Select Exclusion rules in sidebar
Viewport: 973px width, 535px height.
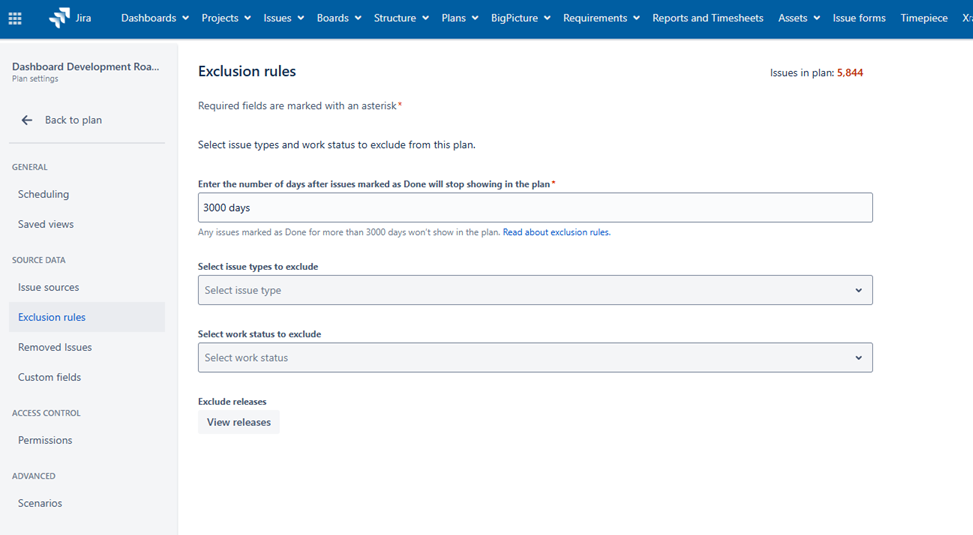87,317
